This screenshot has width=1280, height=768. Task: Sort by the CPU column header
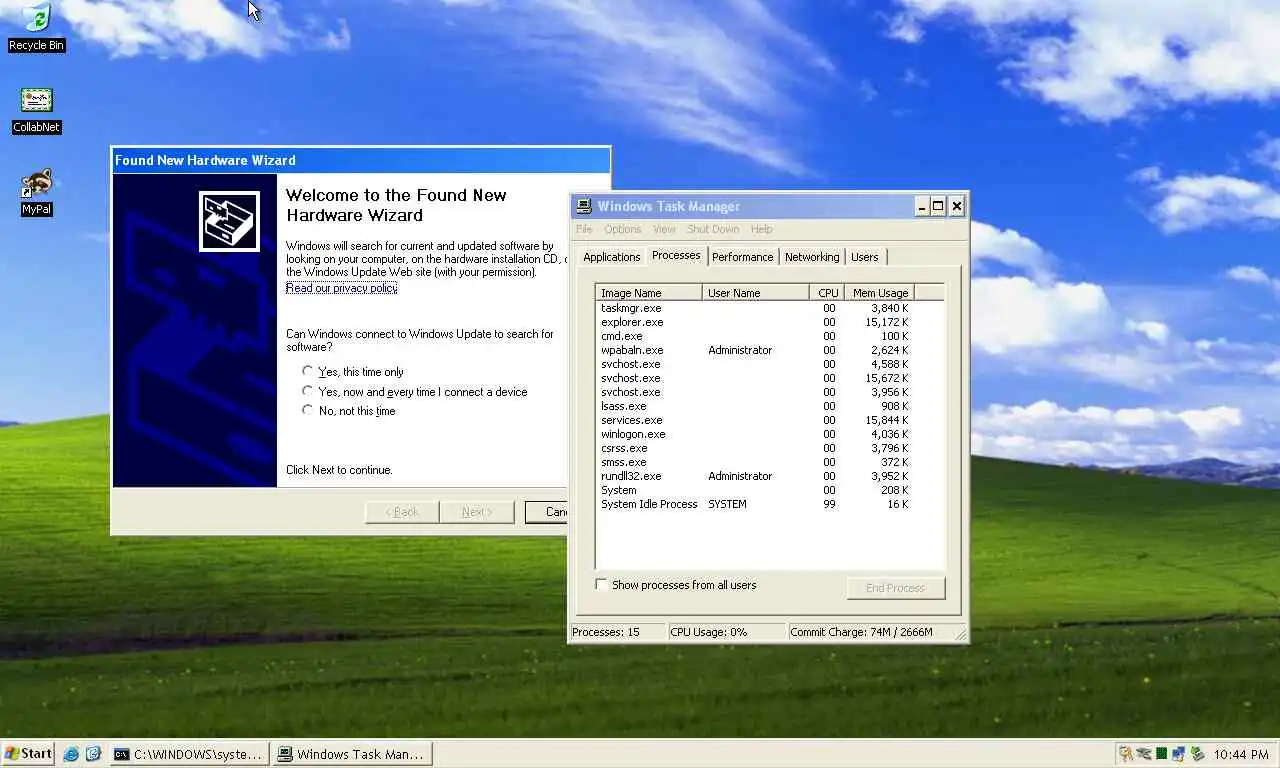click(x=825, y=293)
